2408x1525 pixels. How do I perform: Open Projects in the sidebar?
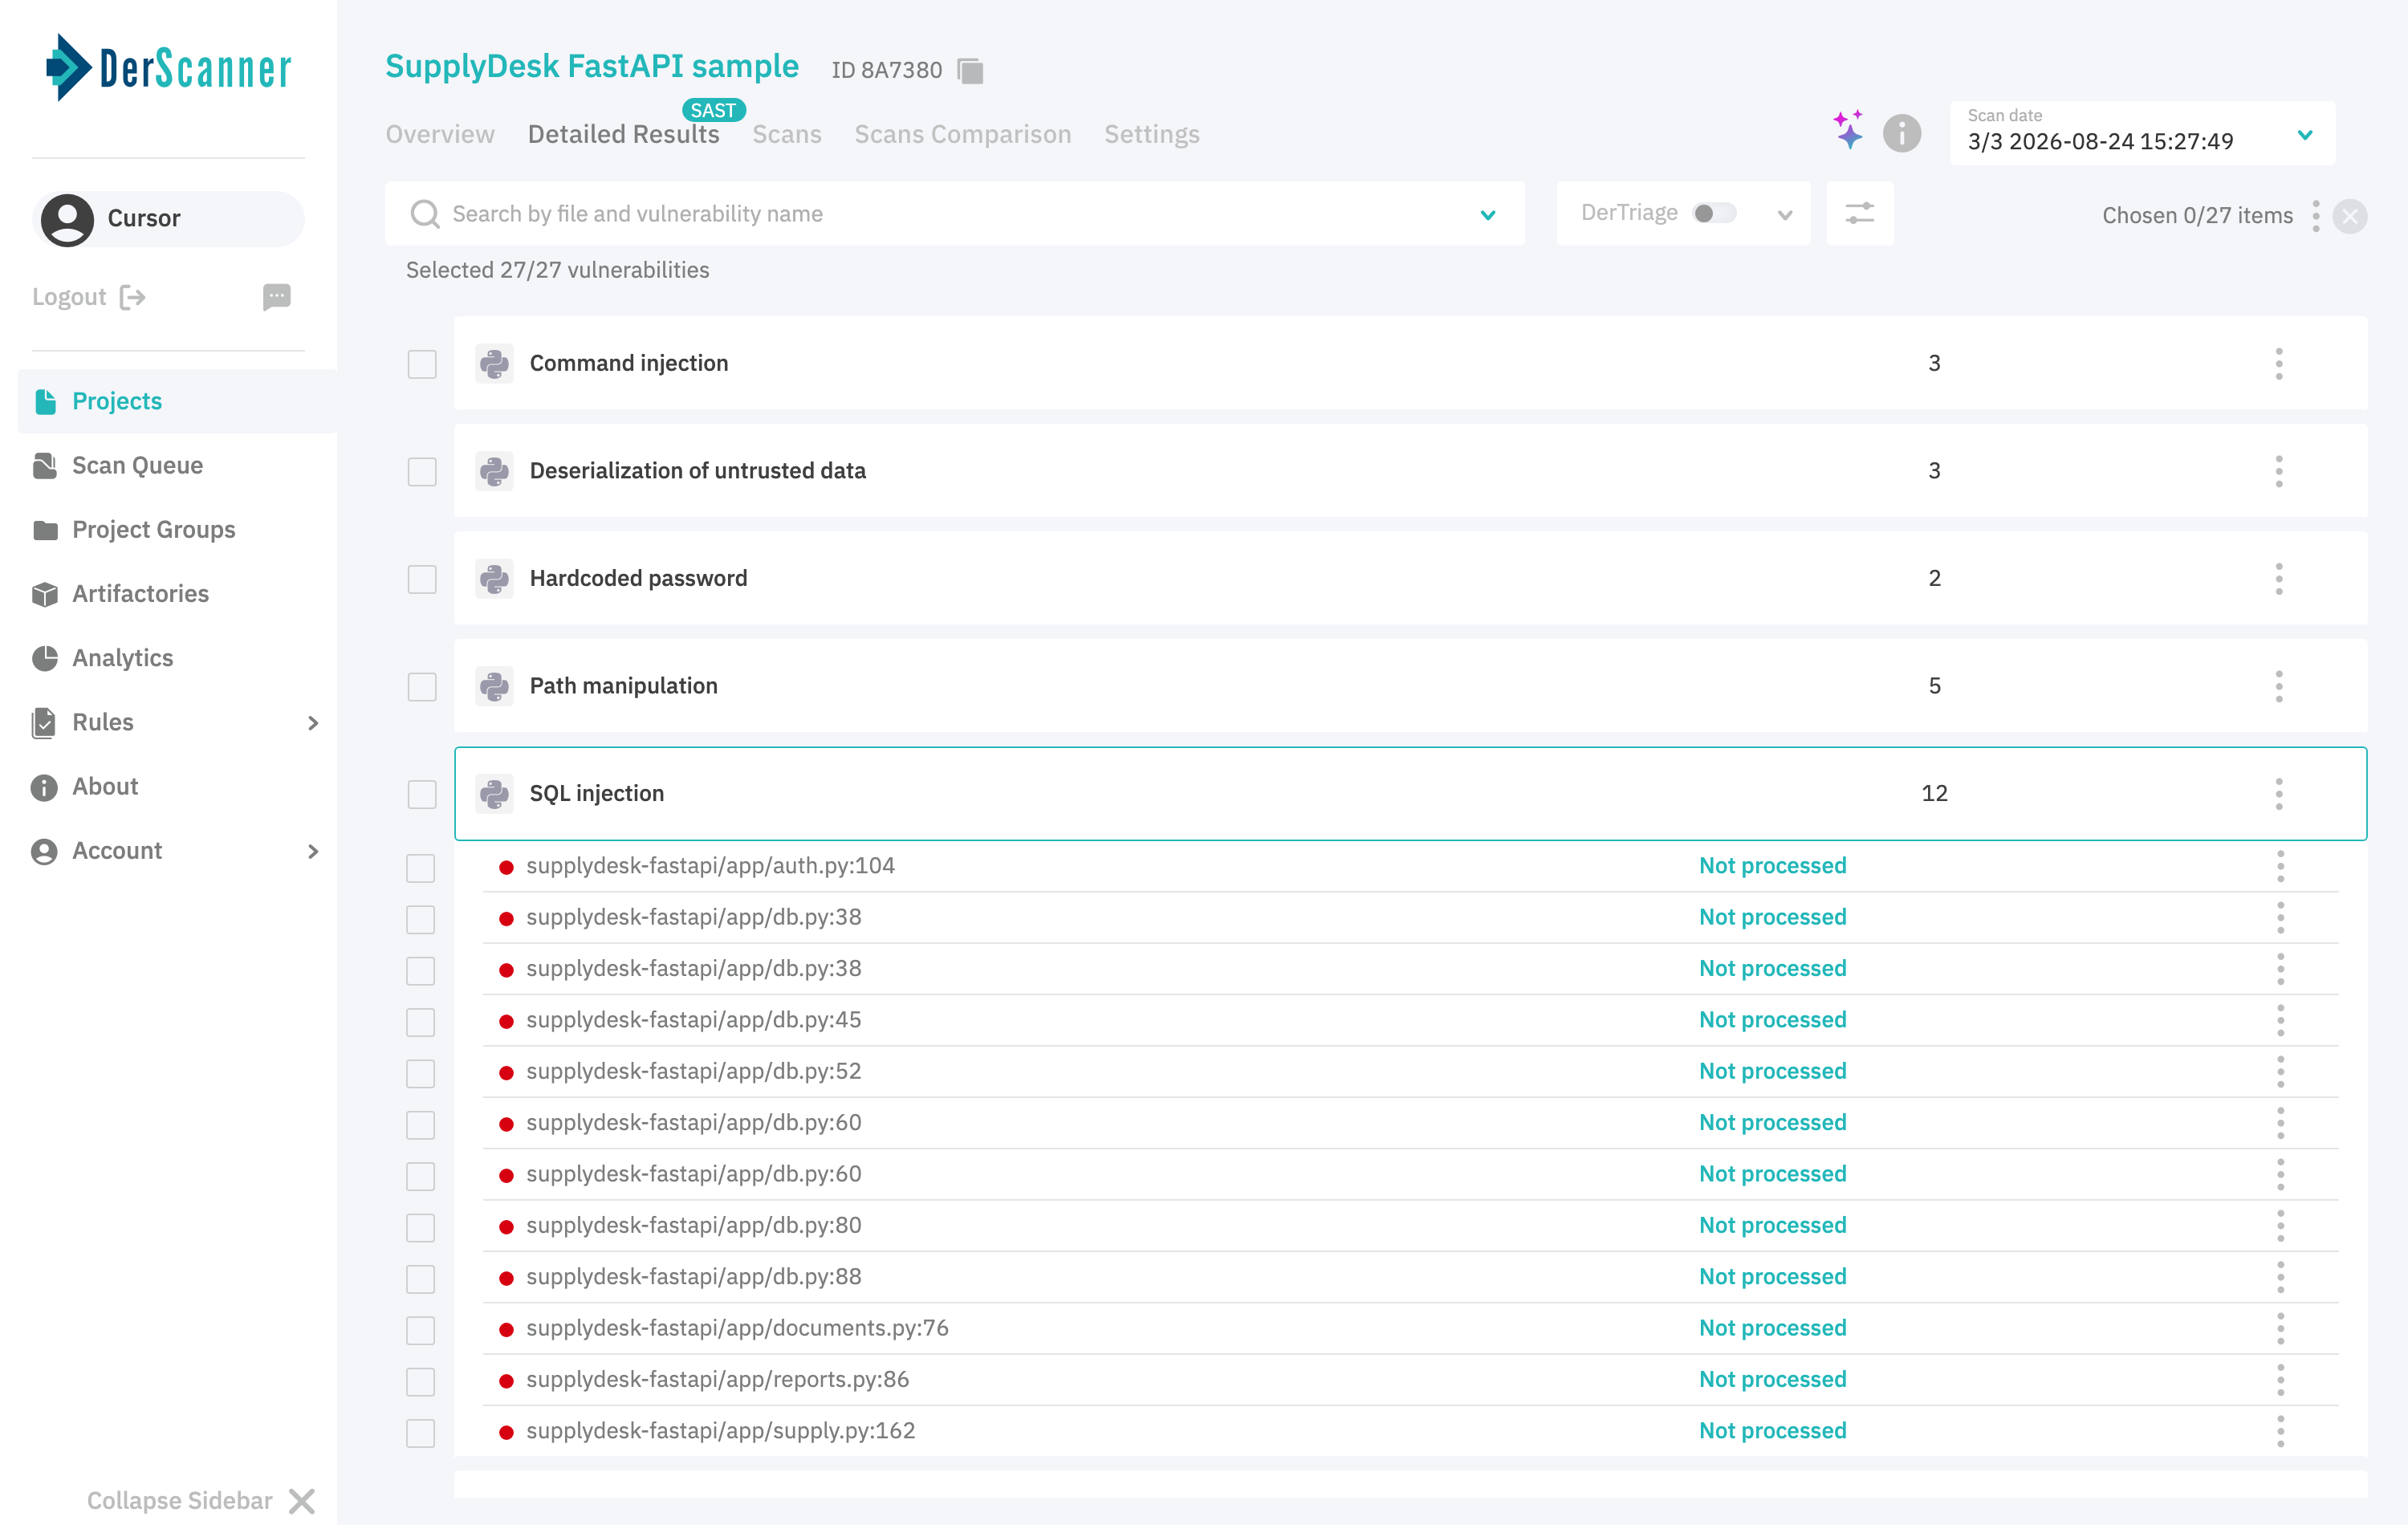click(176, 401)
